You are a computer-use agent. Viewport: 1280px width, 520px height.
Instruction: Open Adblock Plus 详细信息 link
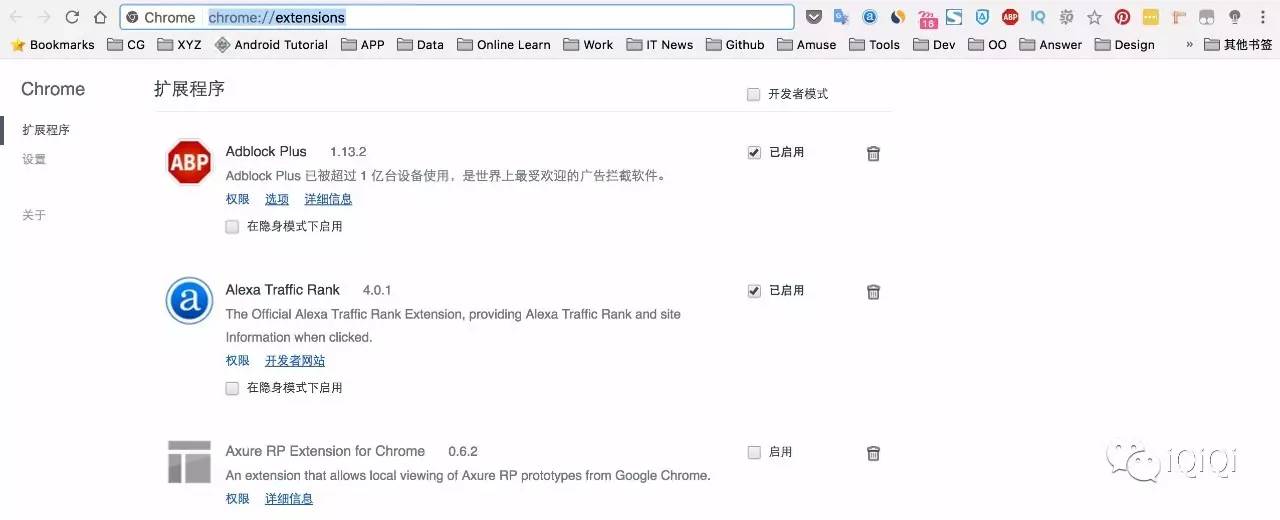tap(328, 199)
